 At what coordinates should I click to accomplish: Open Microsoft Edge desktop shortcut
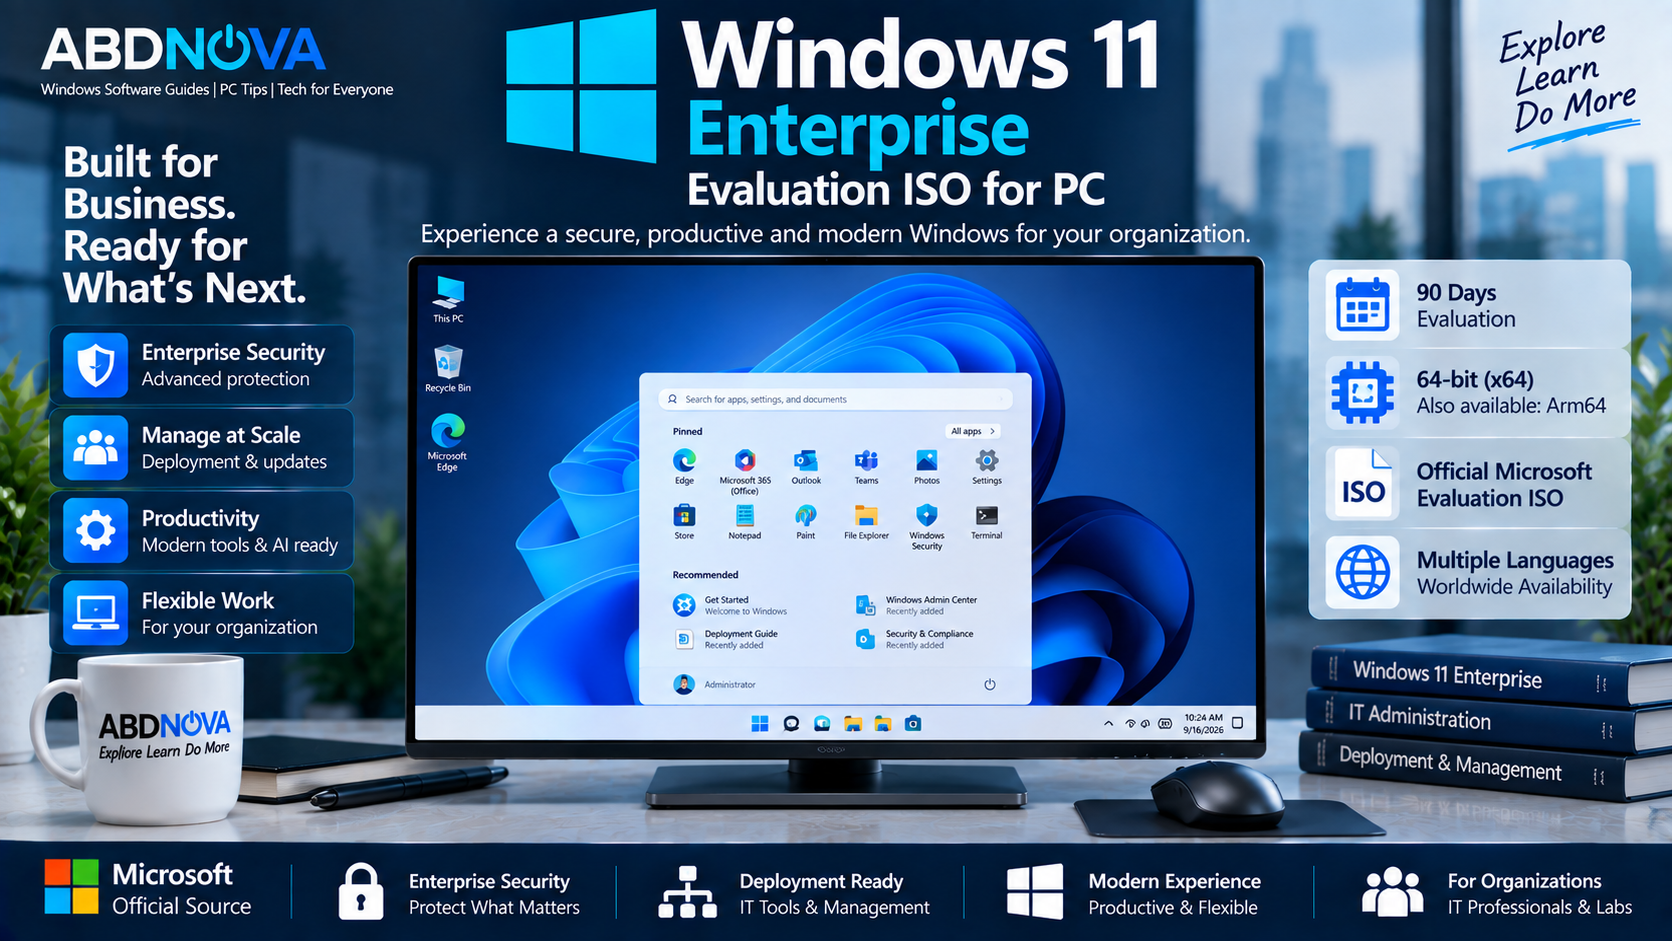[447, 442]
